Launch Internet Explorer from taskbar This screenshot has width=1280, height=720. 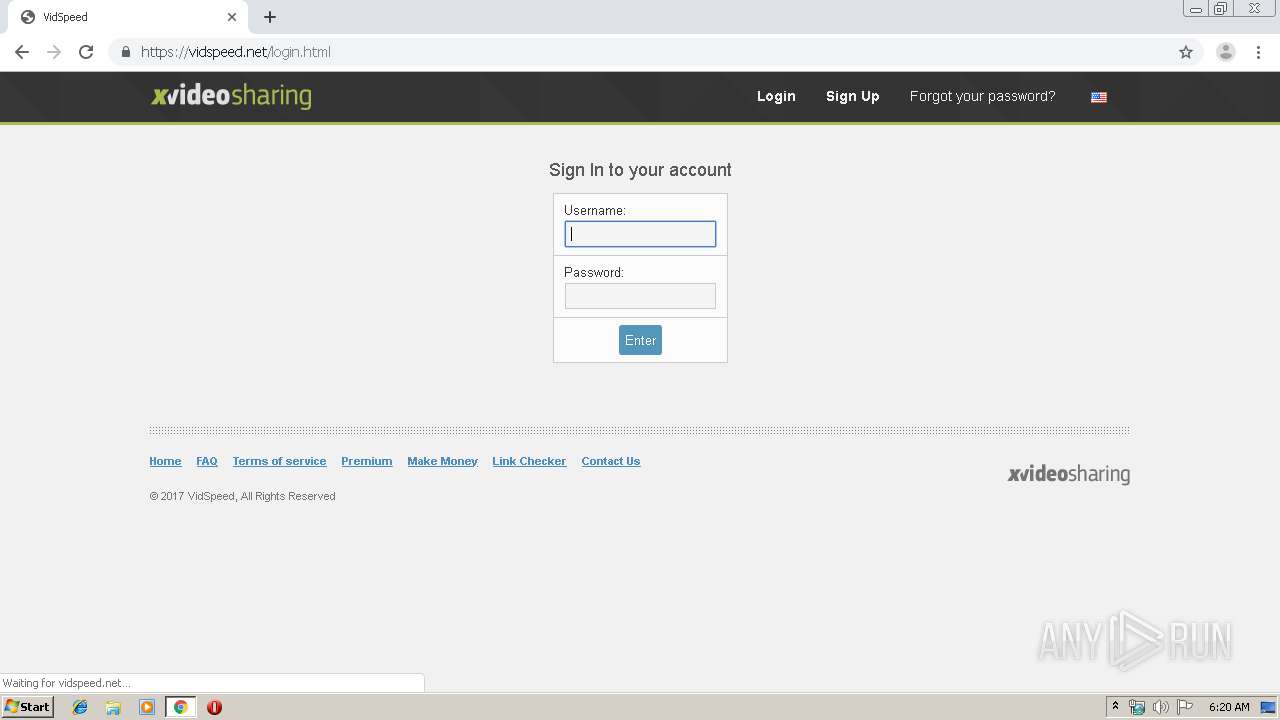[80, 707]
